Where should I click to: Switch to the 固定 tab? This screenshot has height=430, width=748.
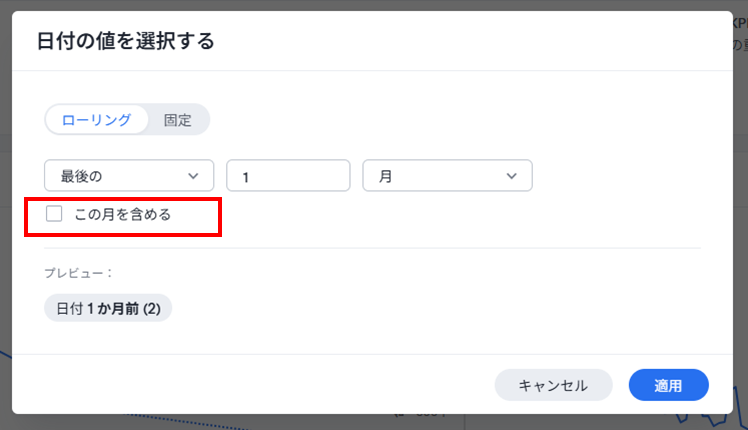tap(178, 120)
